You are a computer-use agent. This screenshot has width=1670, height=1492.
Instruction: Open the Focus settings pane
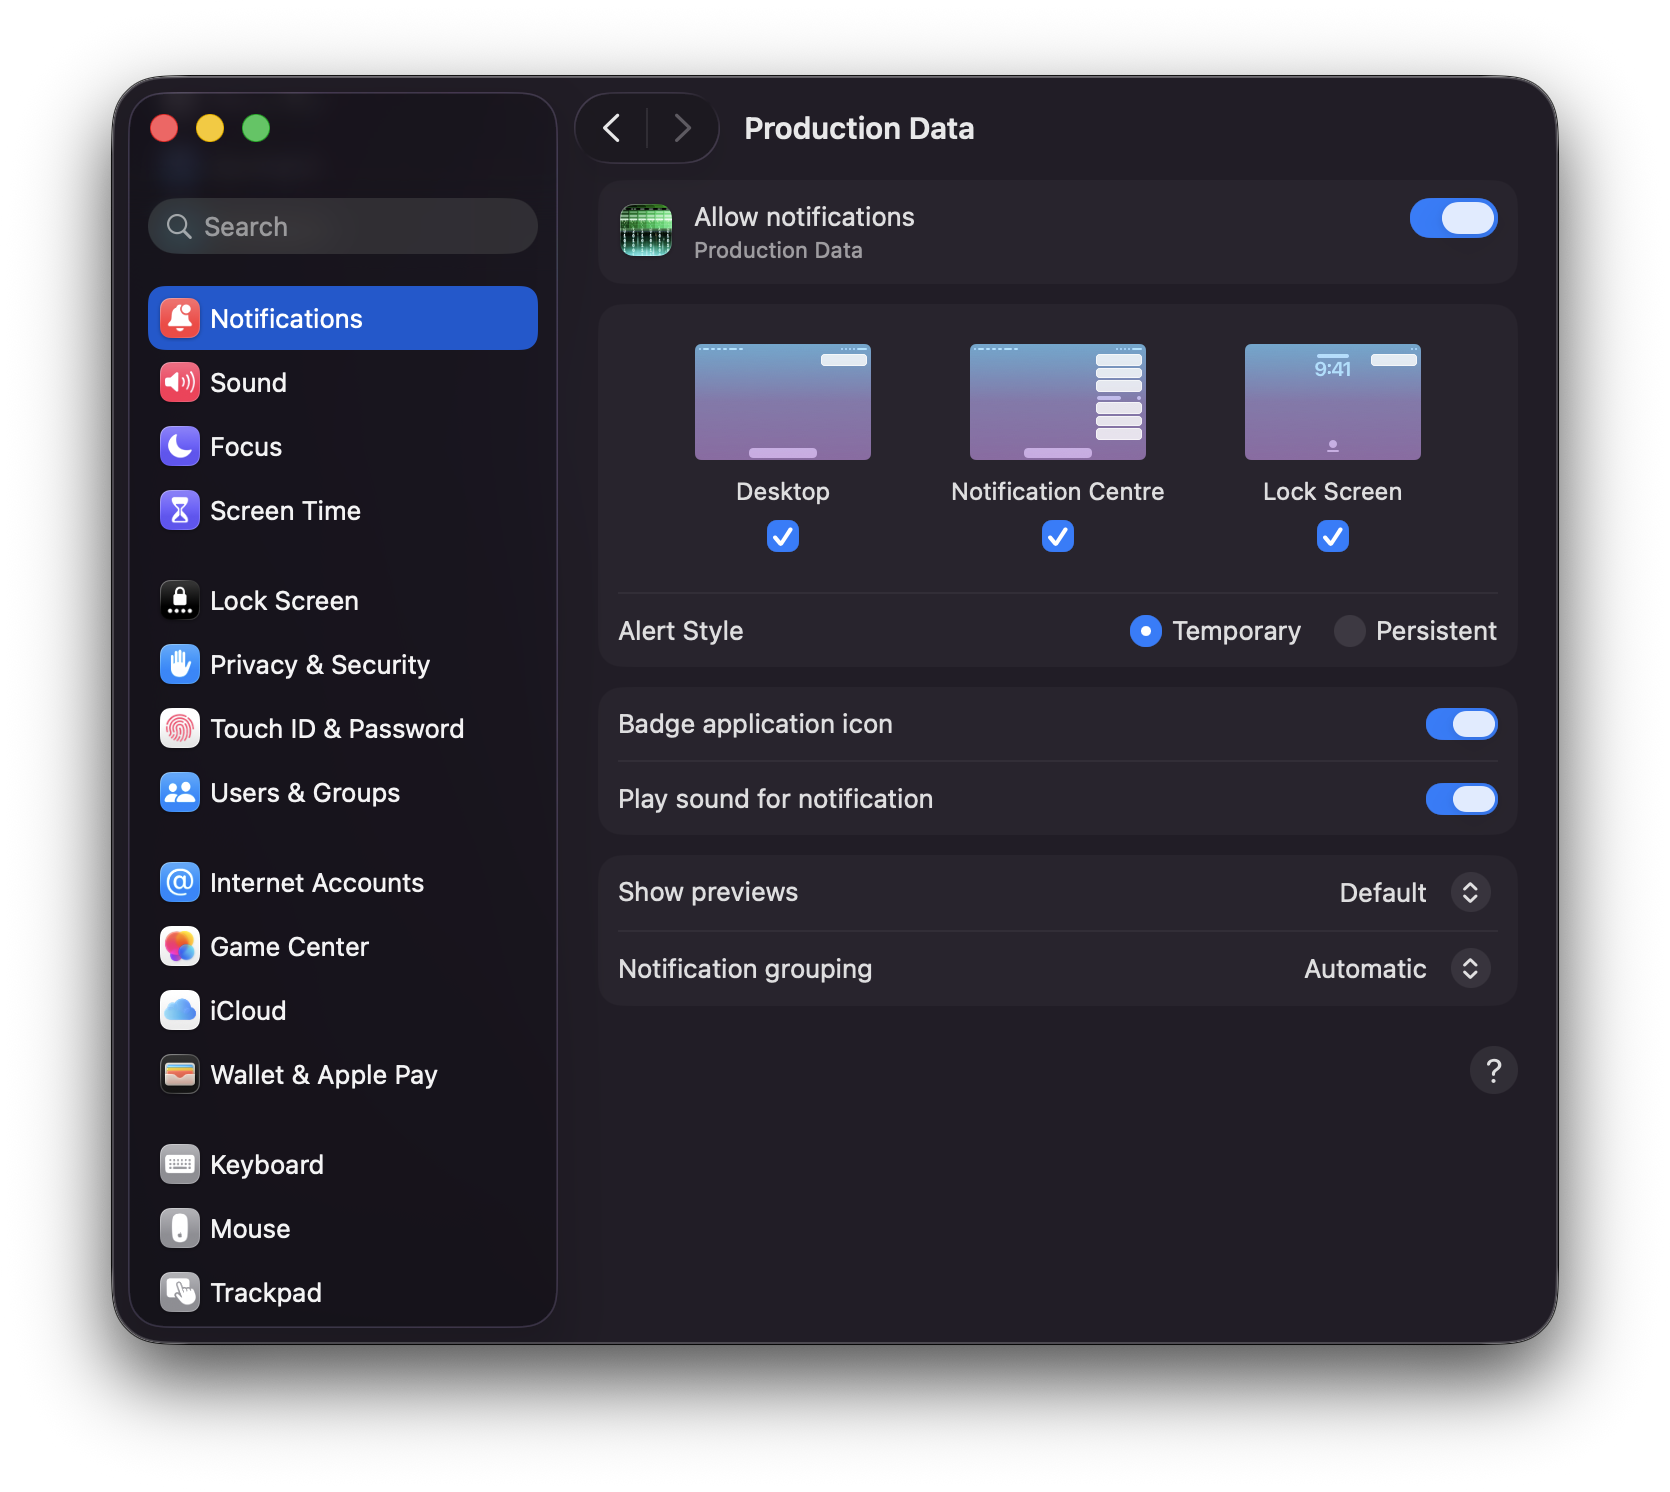pyautogui.click(x=343, y=446)
